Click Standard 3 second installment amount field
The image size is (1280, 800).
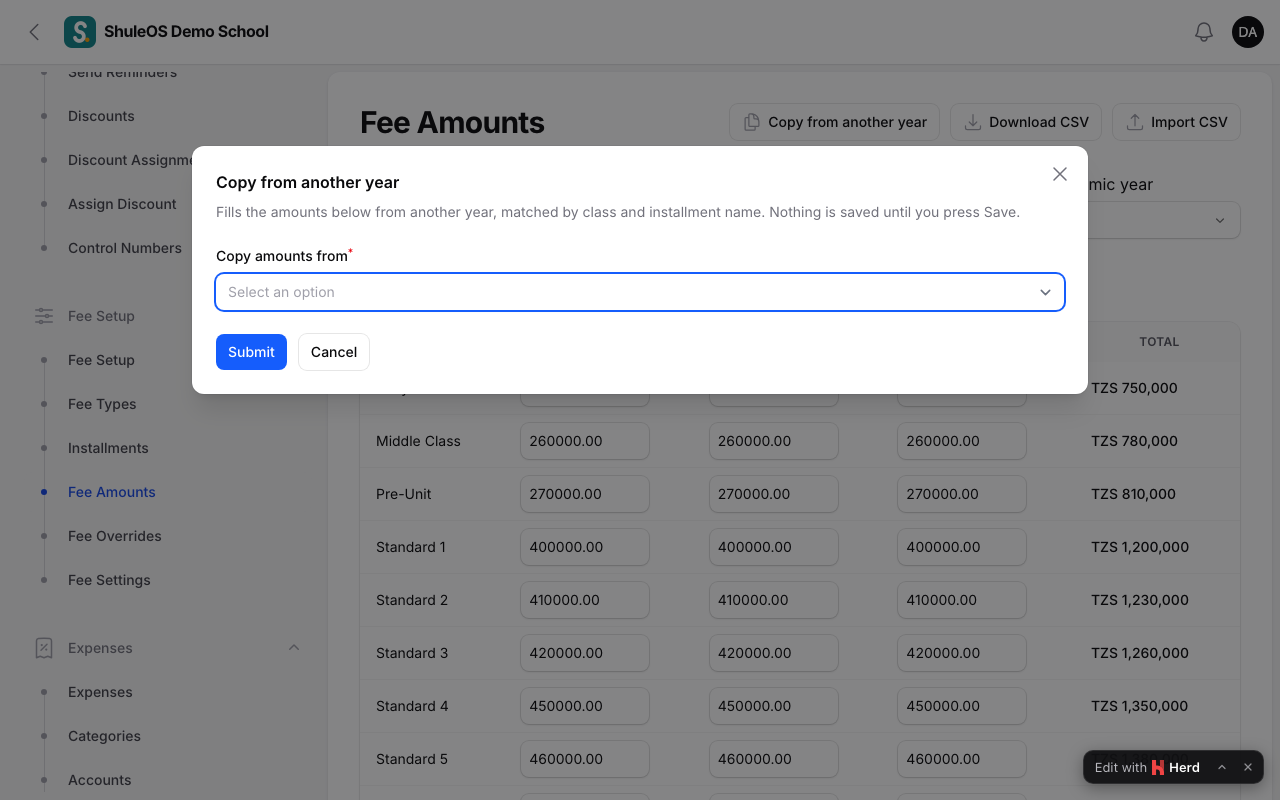pos(774,653)
